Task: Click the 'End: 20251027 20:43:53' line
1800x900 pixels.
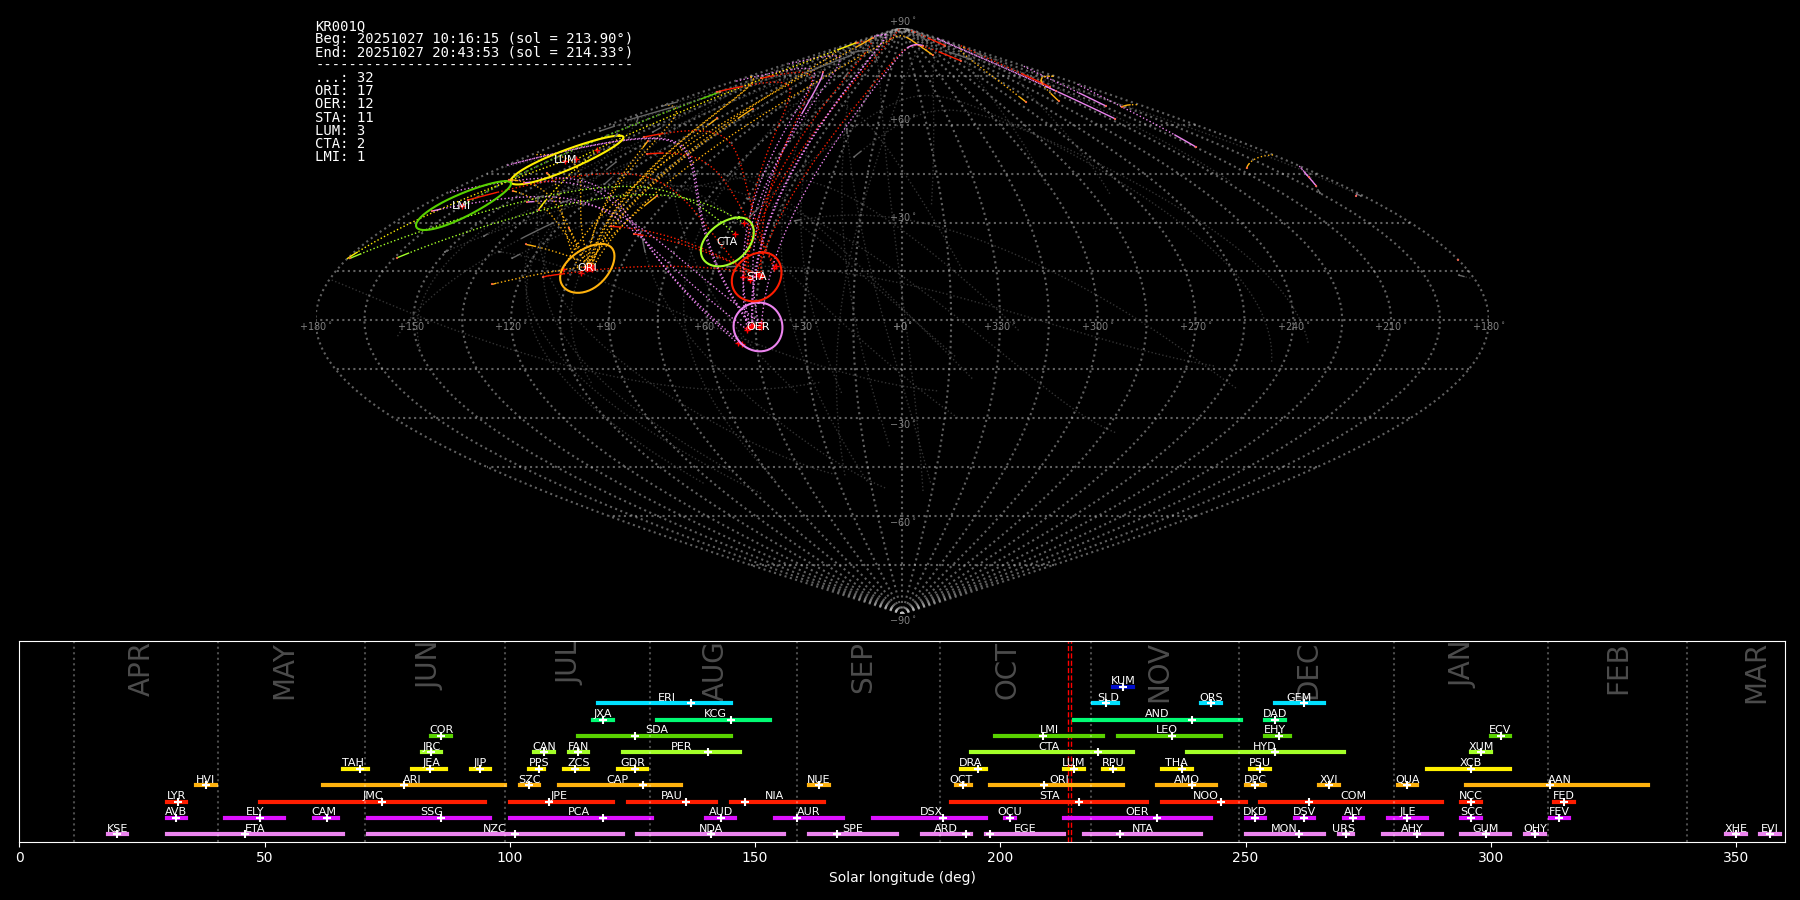Action: click(x=474, y=52)
